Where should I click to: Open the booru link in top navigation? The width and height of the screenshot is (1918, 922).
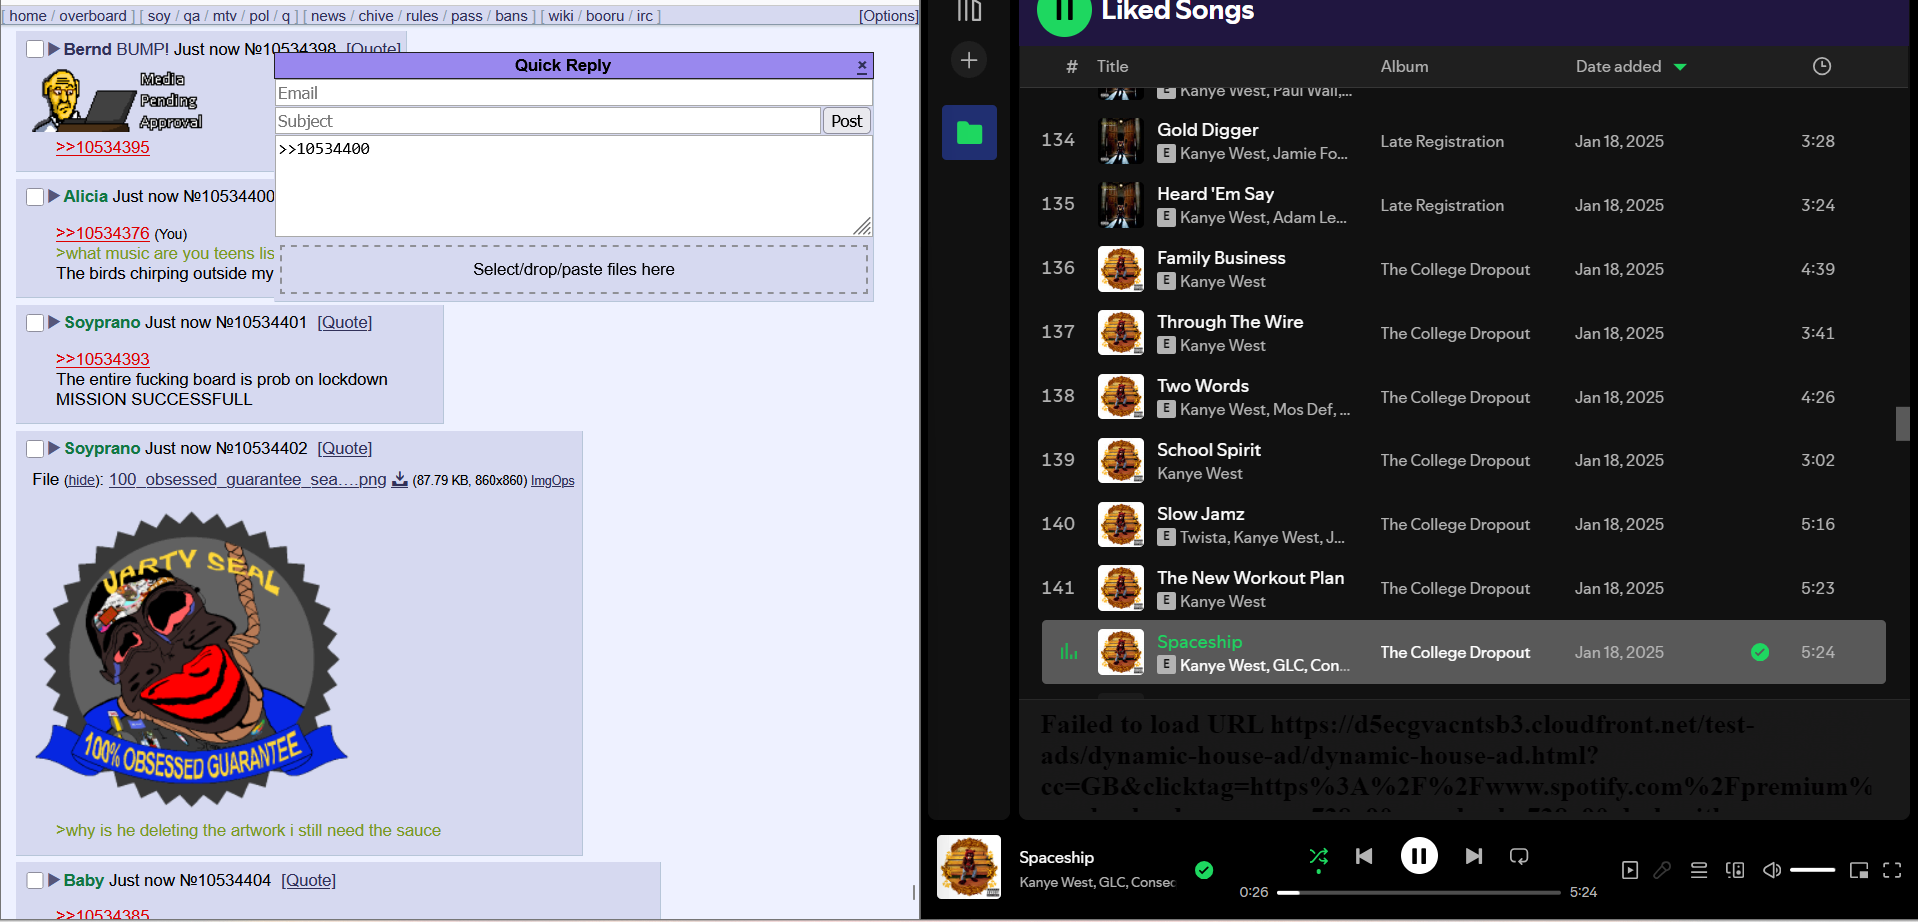click(x=604, y=16)
